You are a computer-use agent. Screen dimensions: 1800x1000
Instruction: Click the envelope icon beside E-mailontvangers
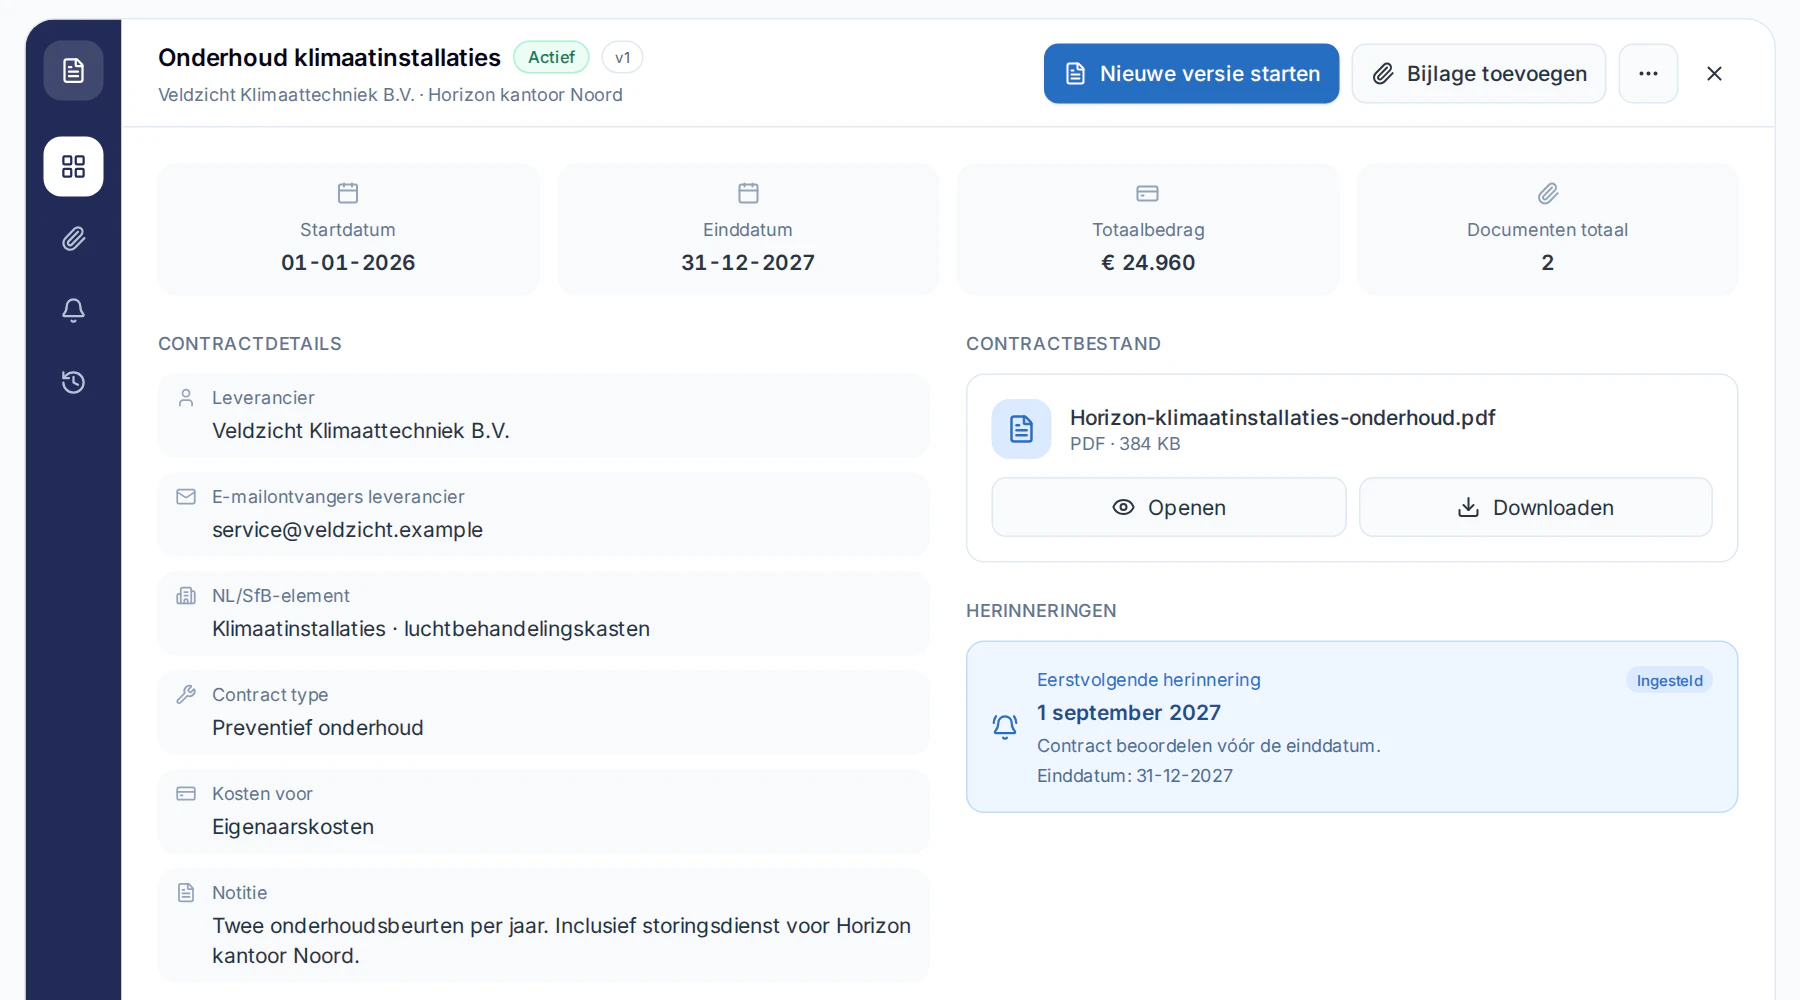pyautogui.click(x=186, y=497)
